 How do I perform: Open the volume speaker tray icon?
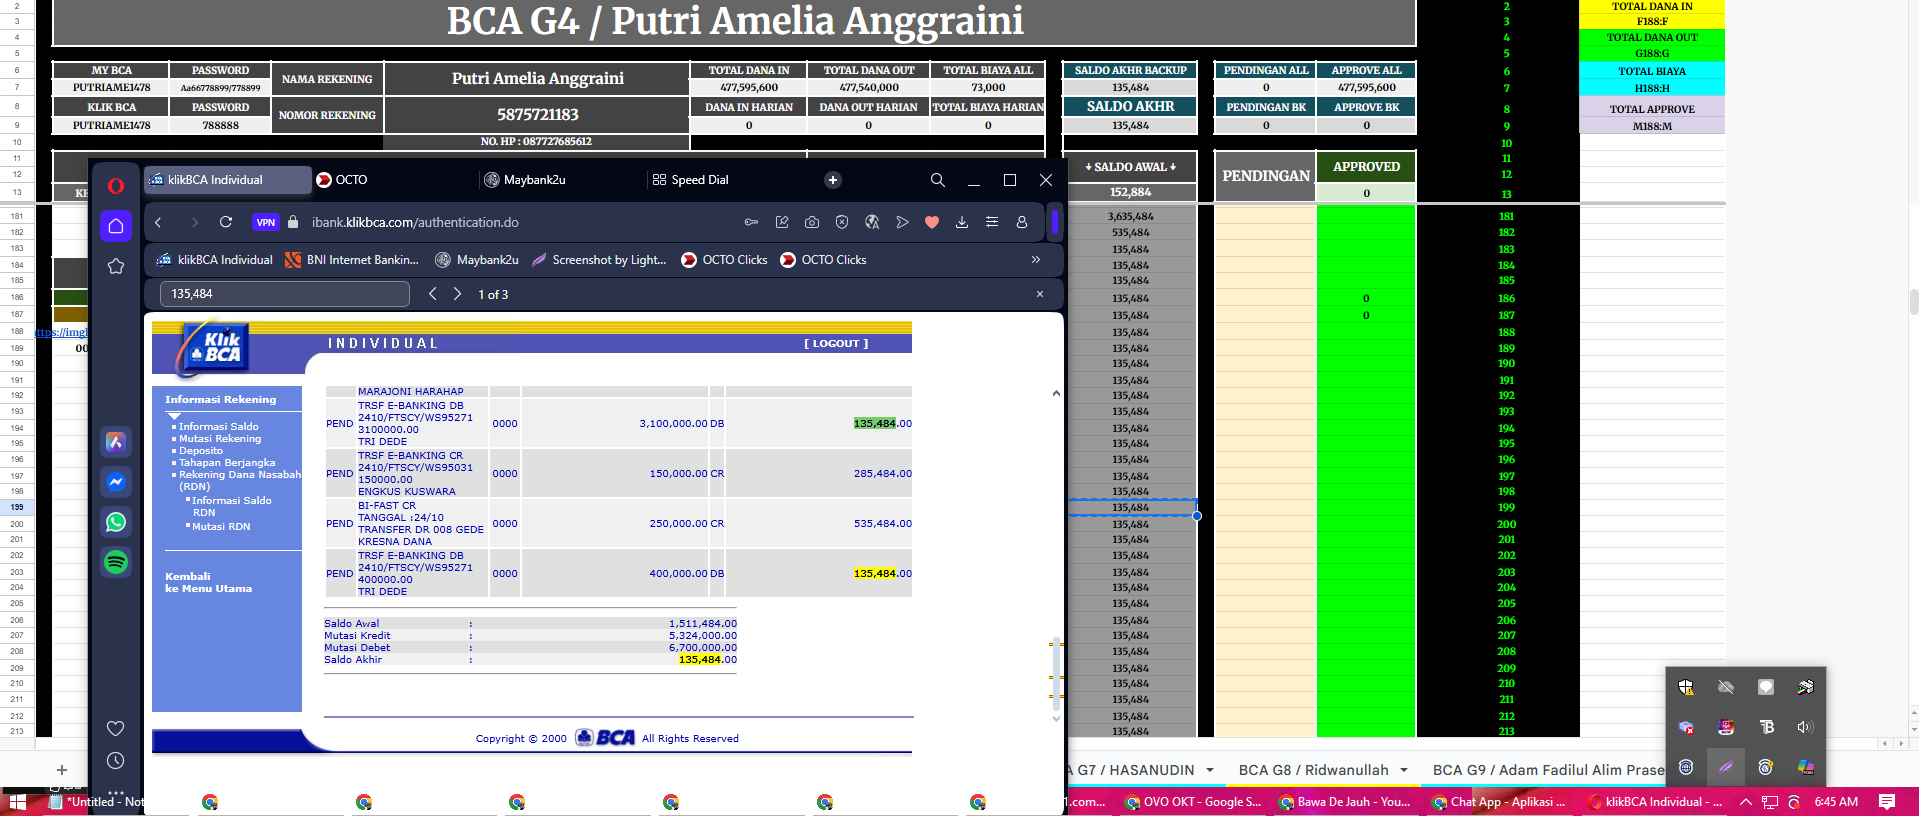pyautogui.click(x=1805, y=727)
